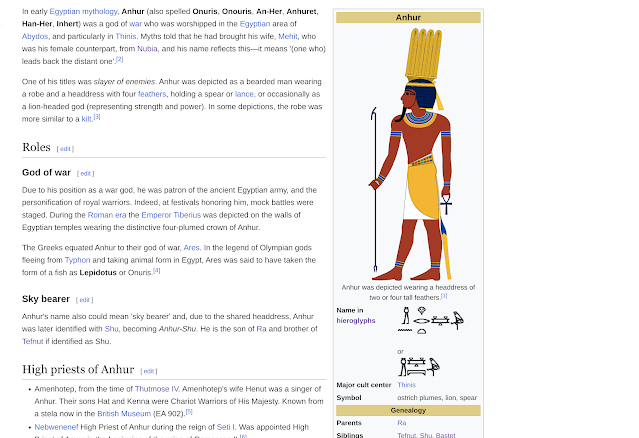
Task: Follow the British Museum link
Action: coord(124,414)
